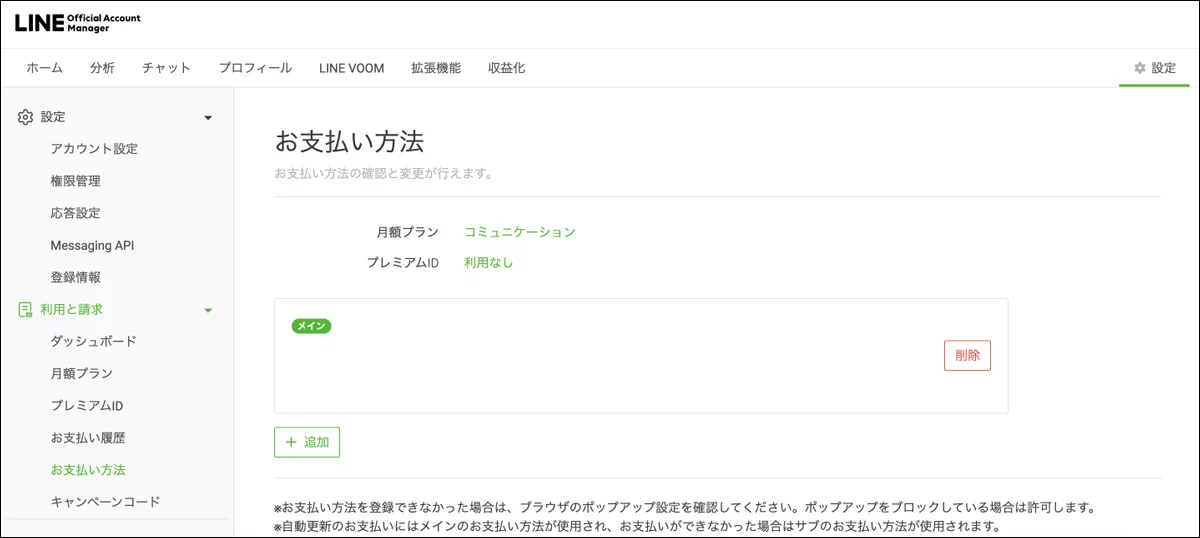Open お支払い履歴 in the sidebar

pyautogui.click(x=88, y=438)
